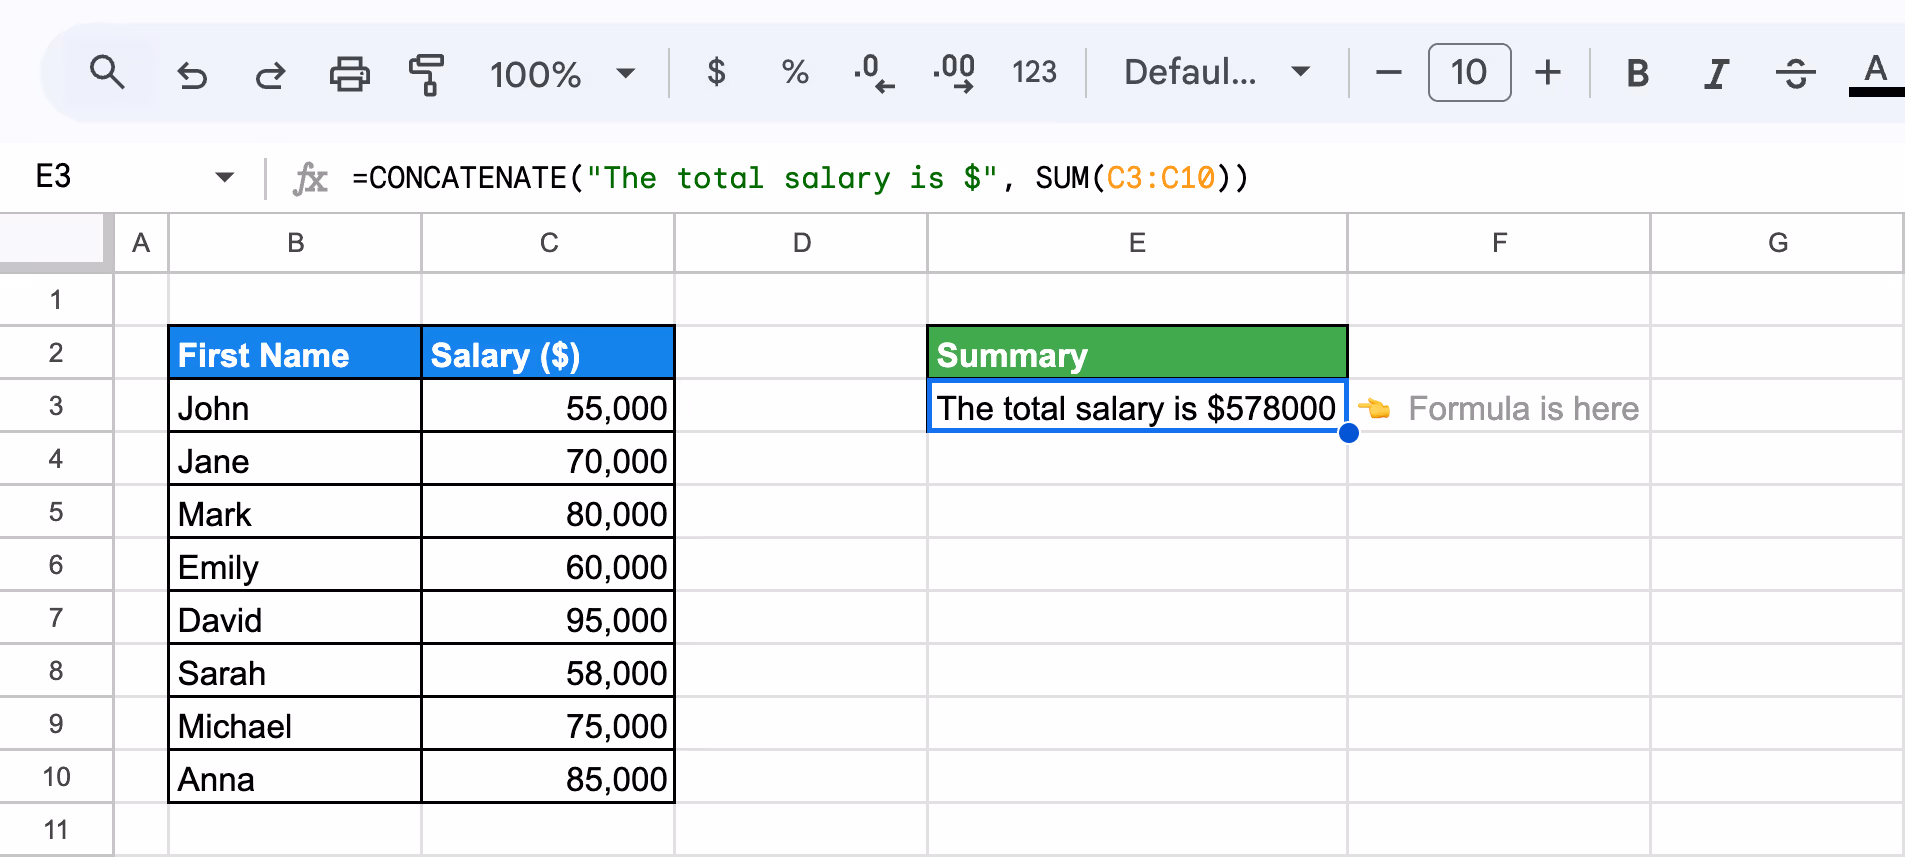
Task: Format as currency with dollar icon
Action: pyautogui.click(x=716, y=72)
